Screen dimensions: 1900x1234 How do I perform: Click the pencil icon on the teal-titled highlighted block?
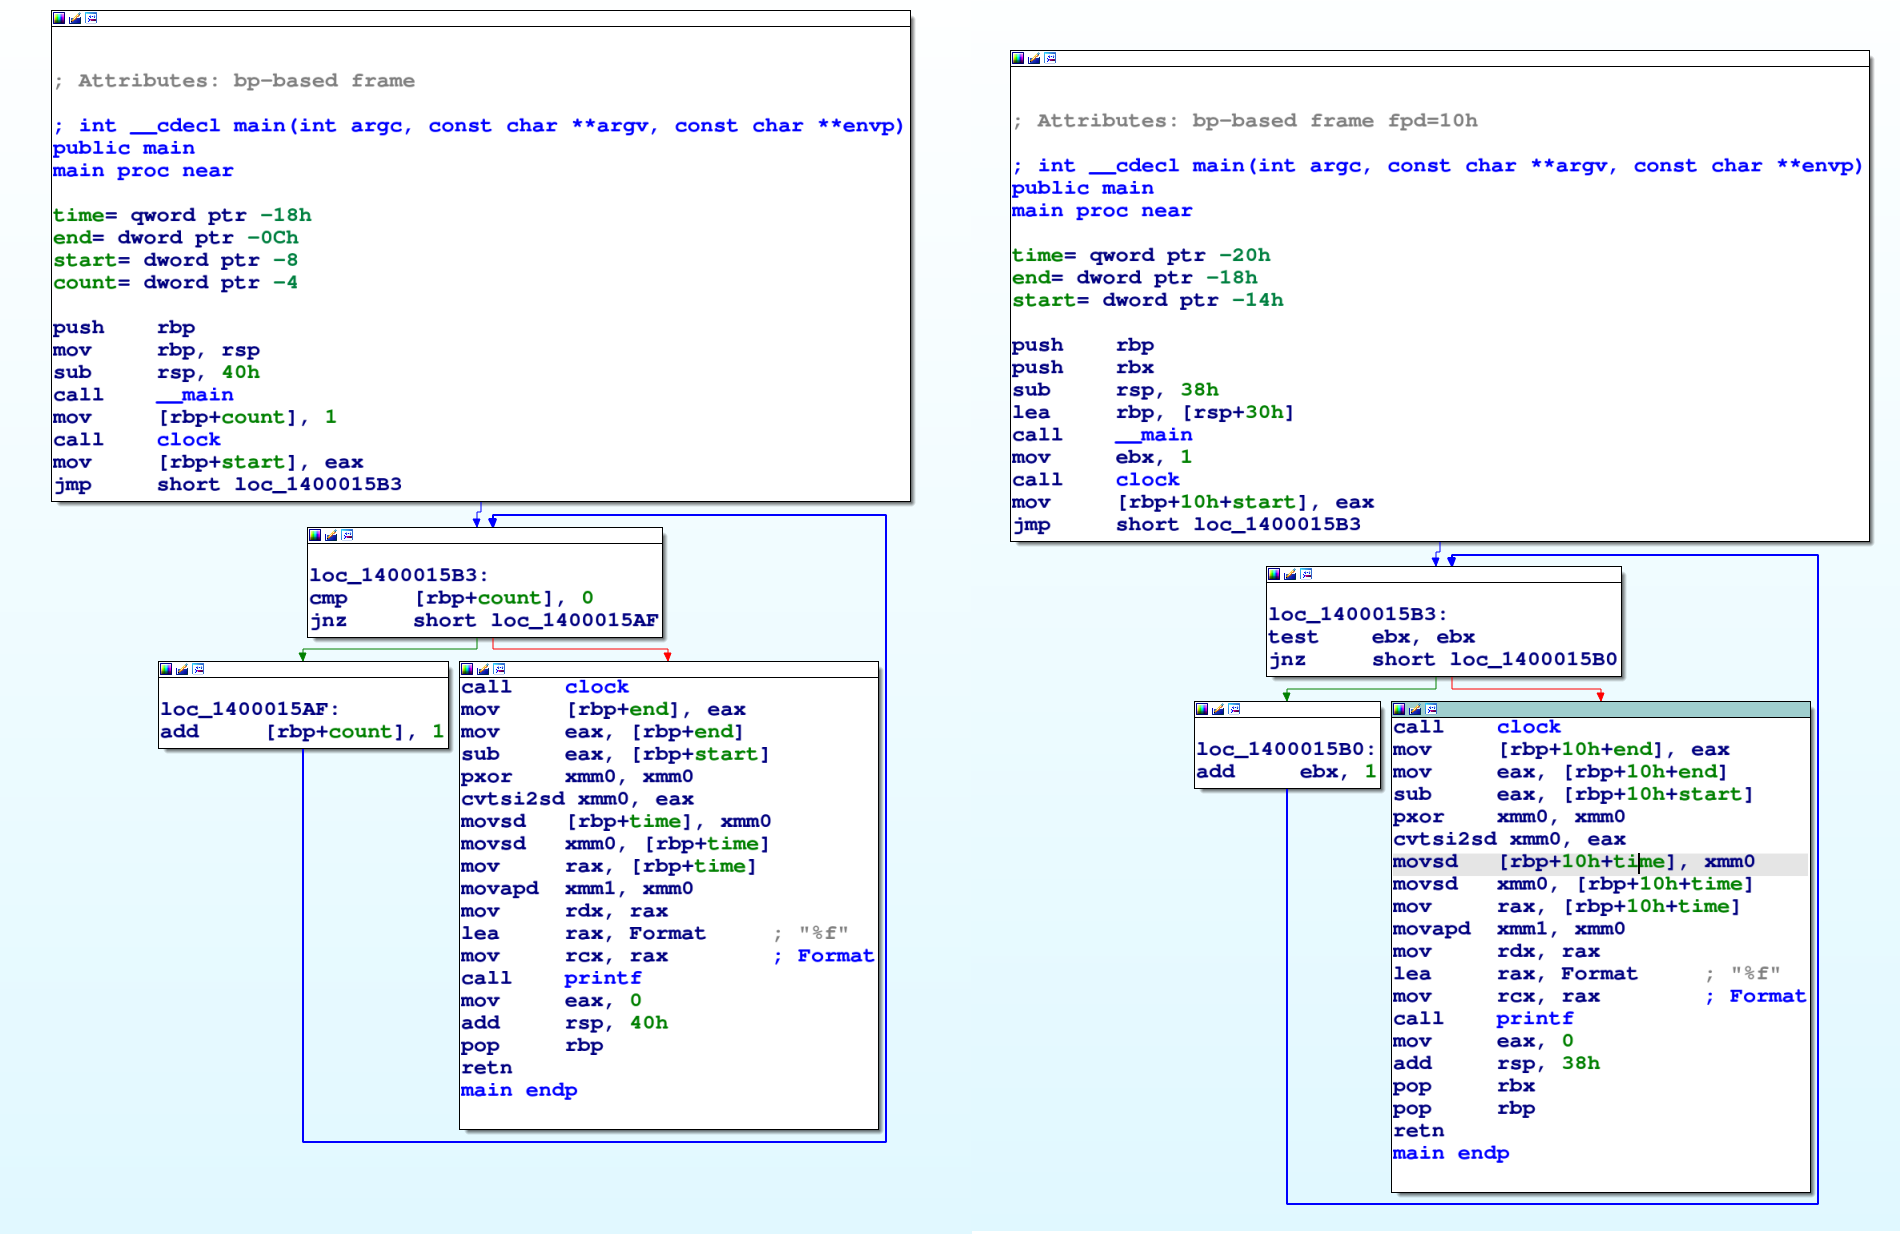1415,709
